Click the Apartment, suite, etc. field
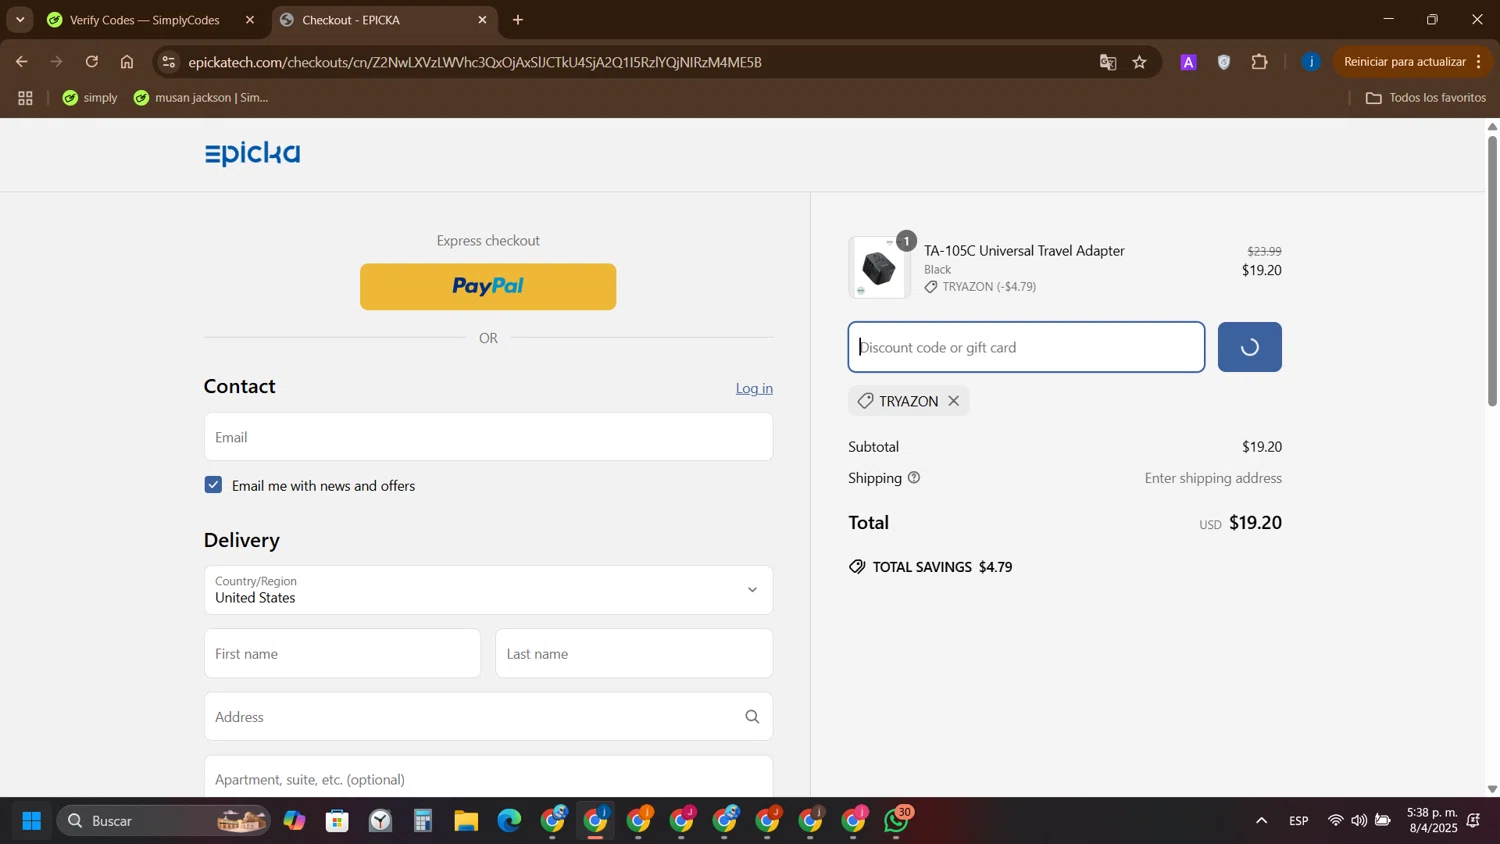 pos(488,777)
